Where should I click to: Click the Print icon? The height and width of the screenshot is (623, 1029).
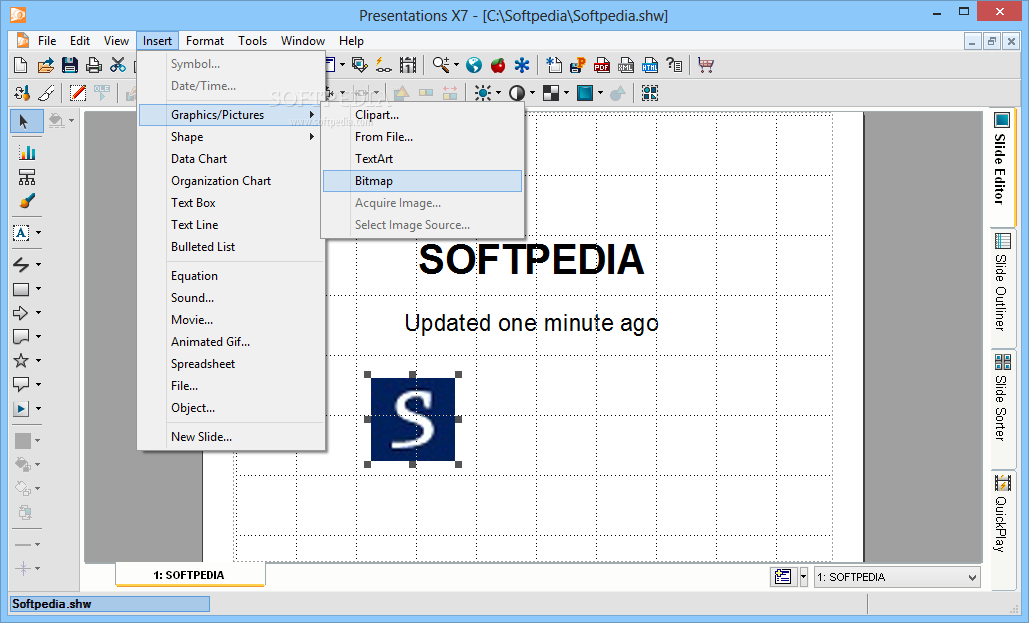click(94, 65)
